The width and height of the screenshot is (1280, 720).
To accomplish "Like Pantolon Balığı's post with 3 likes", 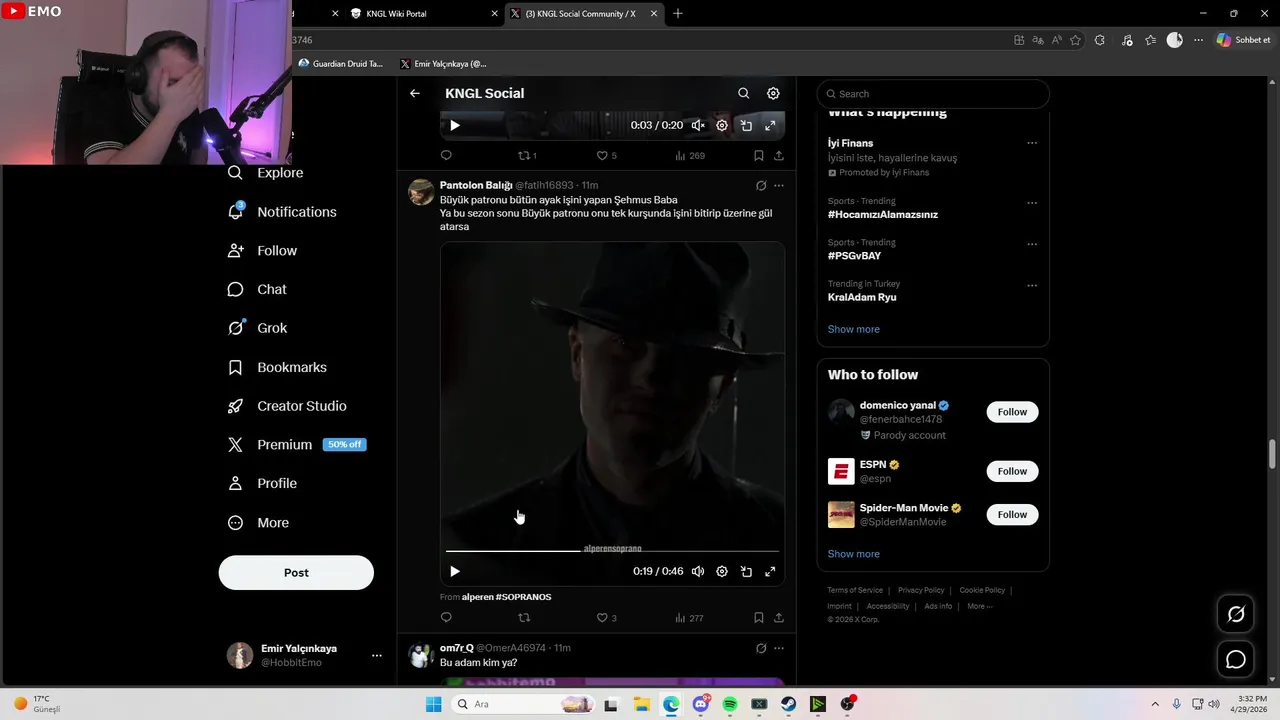I will pyautogui.click(x=606, y=618).
